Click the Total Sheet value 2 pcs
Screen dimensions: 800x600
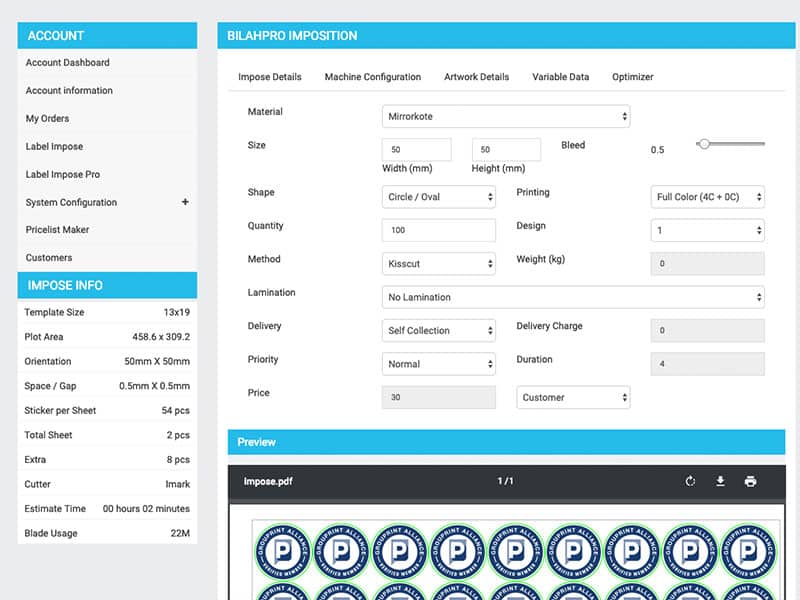pos(178,435)
